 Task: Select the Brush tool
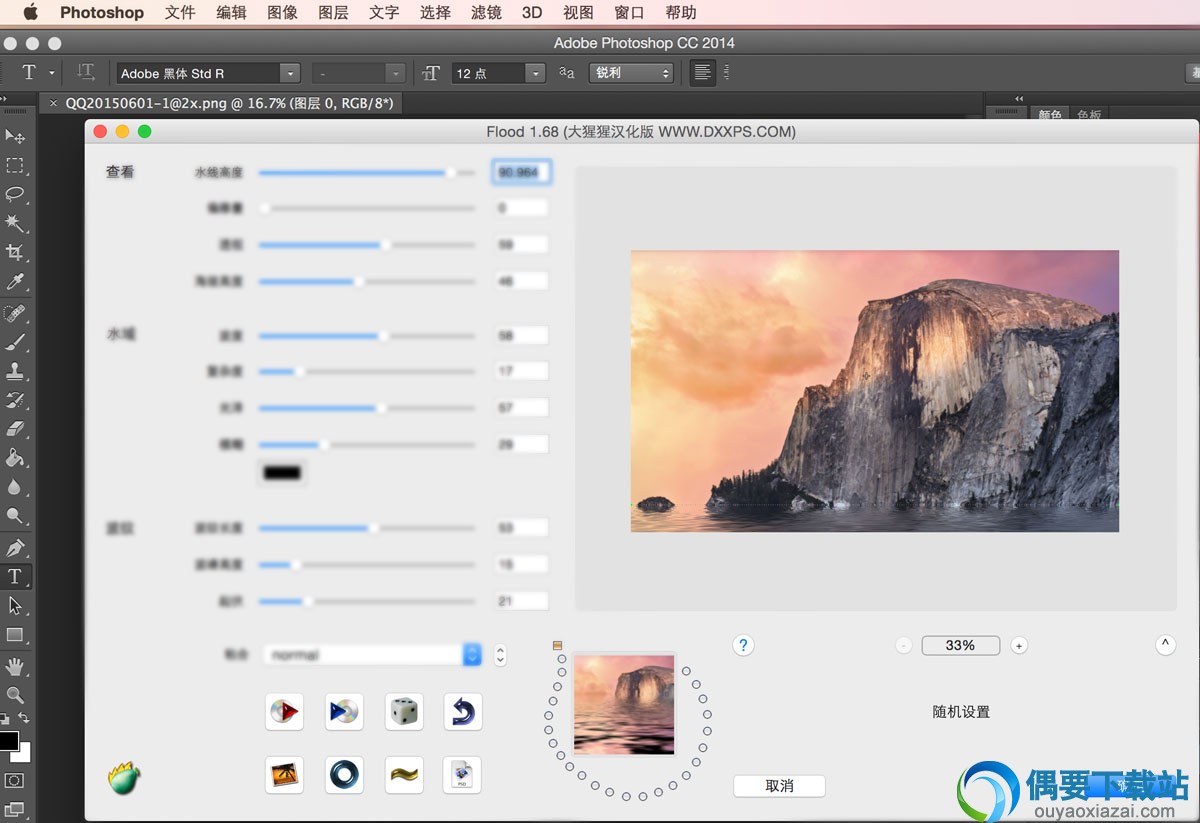click(x=15, y=343)
